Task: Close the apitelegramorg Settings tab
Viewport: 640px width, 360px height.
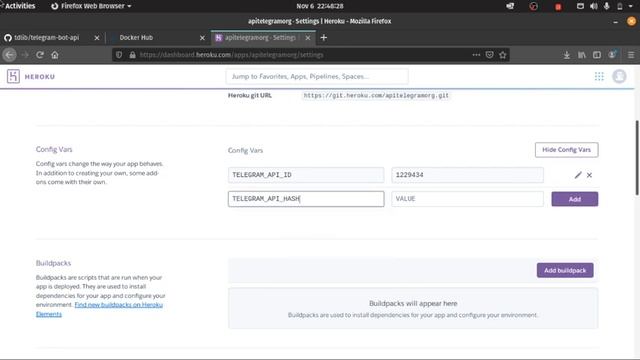Action: click(308, 38)
